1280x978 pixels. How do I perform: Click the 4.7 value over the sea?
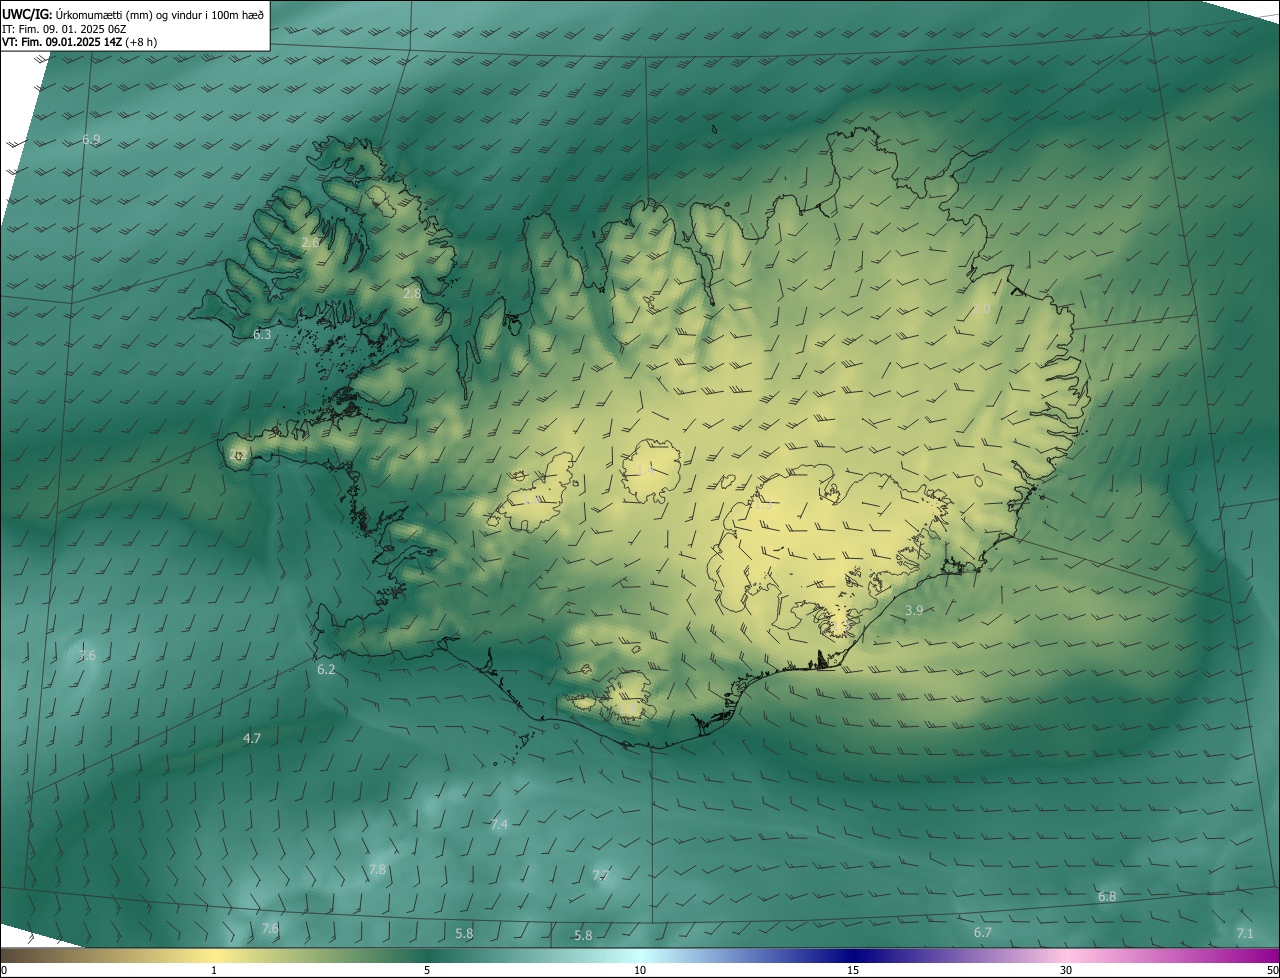(x=252, y=738)
